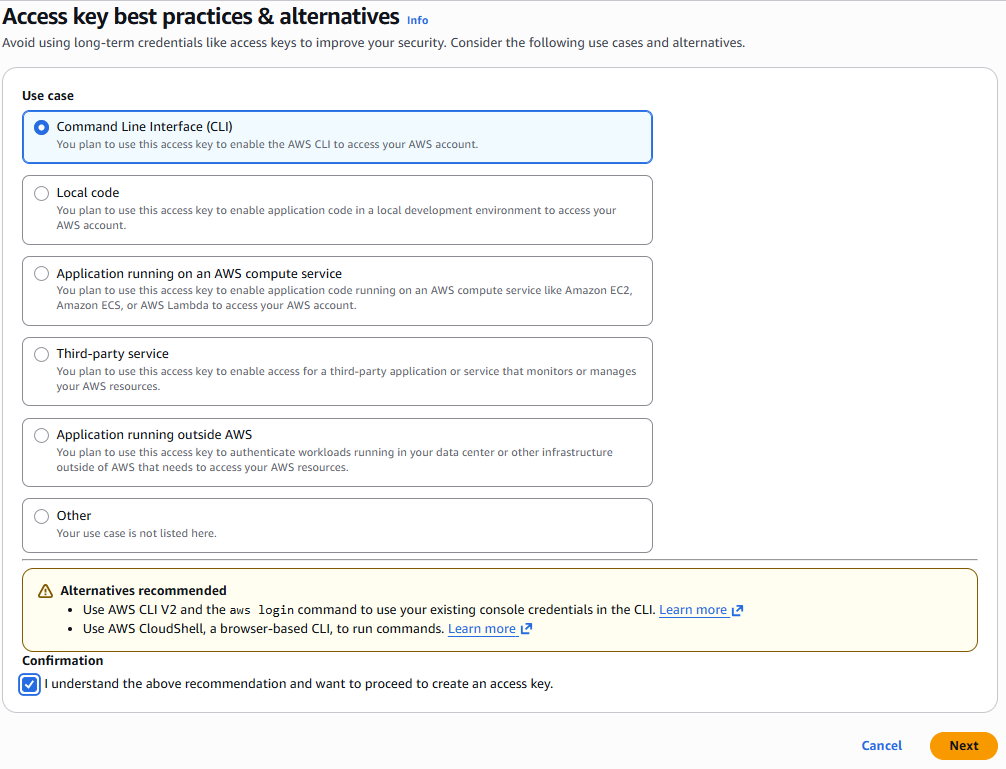The height and width of the screenshot is (769, 1006).
Task: Uncheck the confirmation checkbox to proceed
Action: pyautogui.click(x=29, y=685)
